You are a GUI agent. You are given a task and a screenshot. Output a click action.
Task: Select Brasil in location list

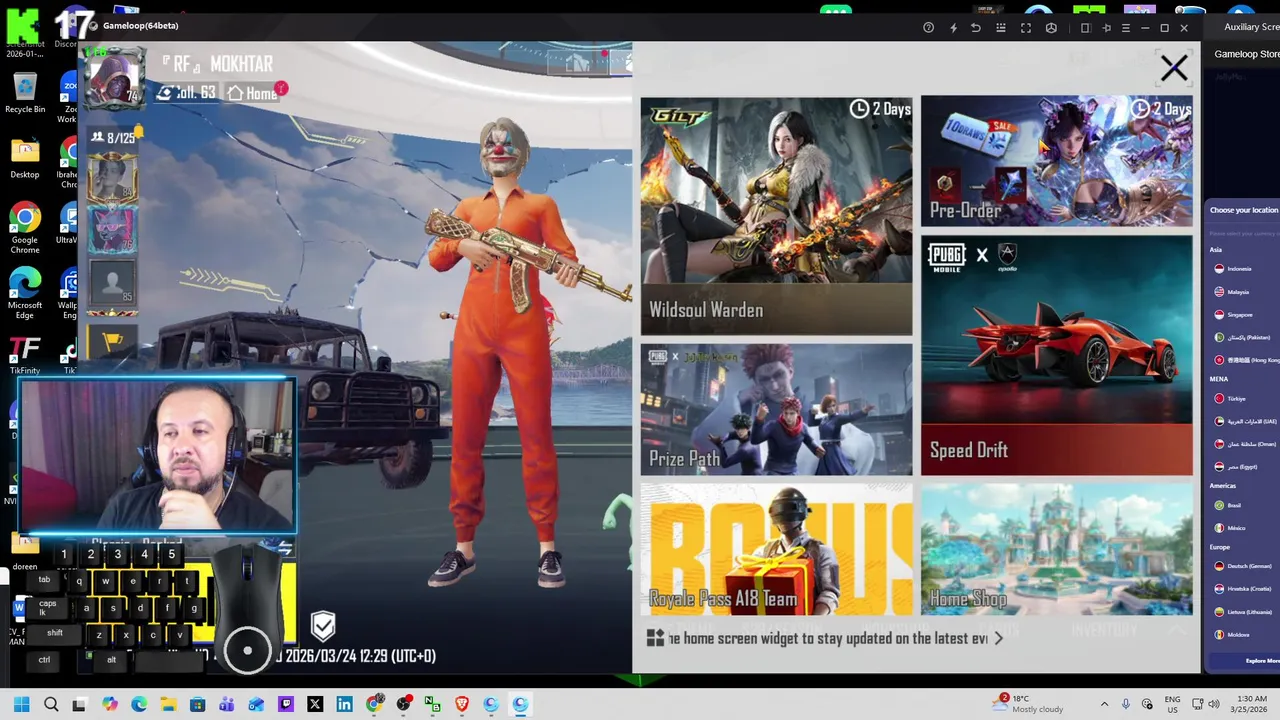(1228, 505)
